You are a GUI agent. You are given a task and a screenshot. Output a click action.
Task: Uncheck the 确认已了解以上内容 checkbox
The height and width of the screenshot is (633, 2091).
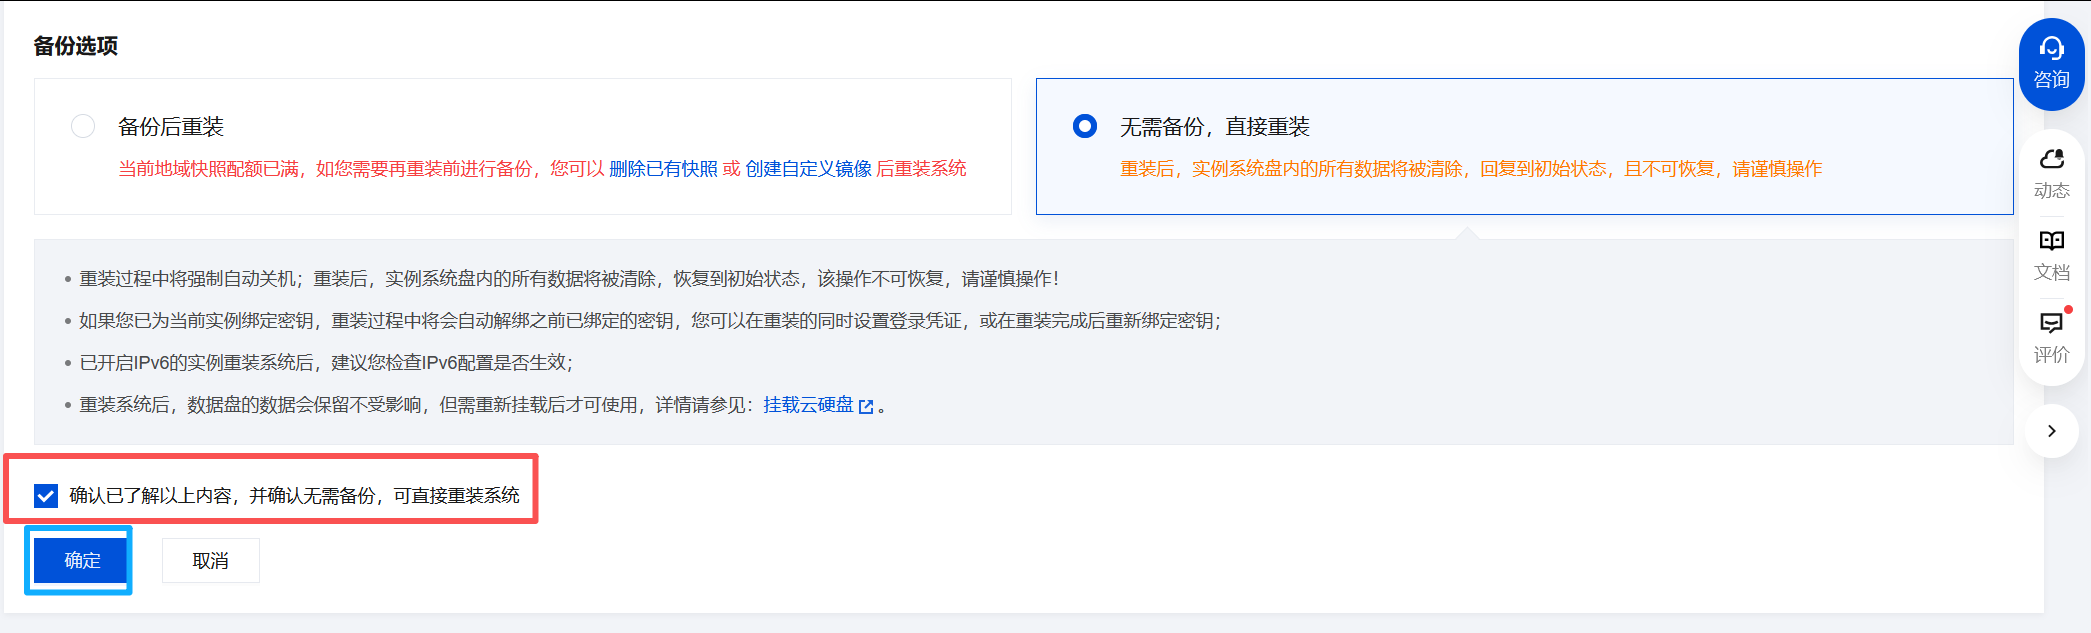(x=46, y=495)
